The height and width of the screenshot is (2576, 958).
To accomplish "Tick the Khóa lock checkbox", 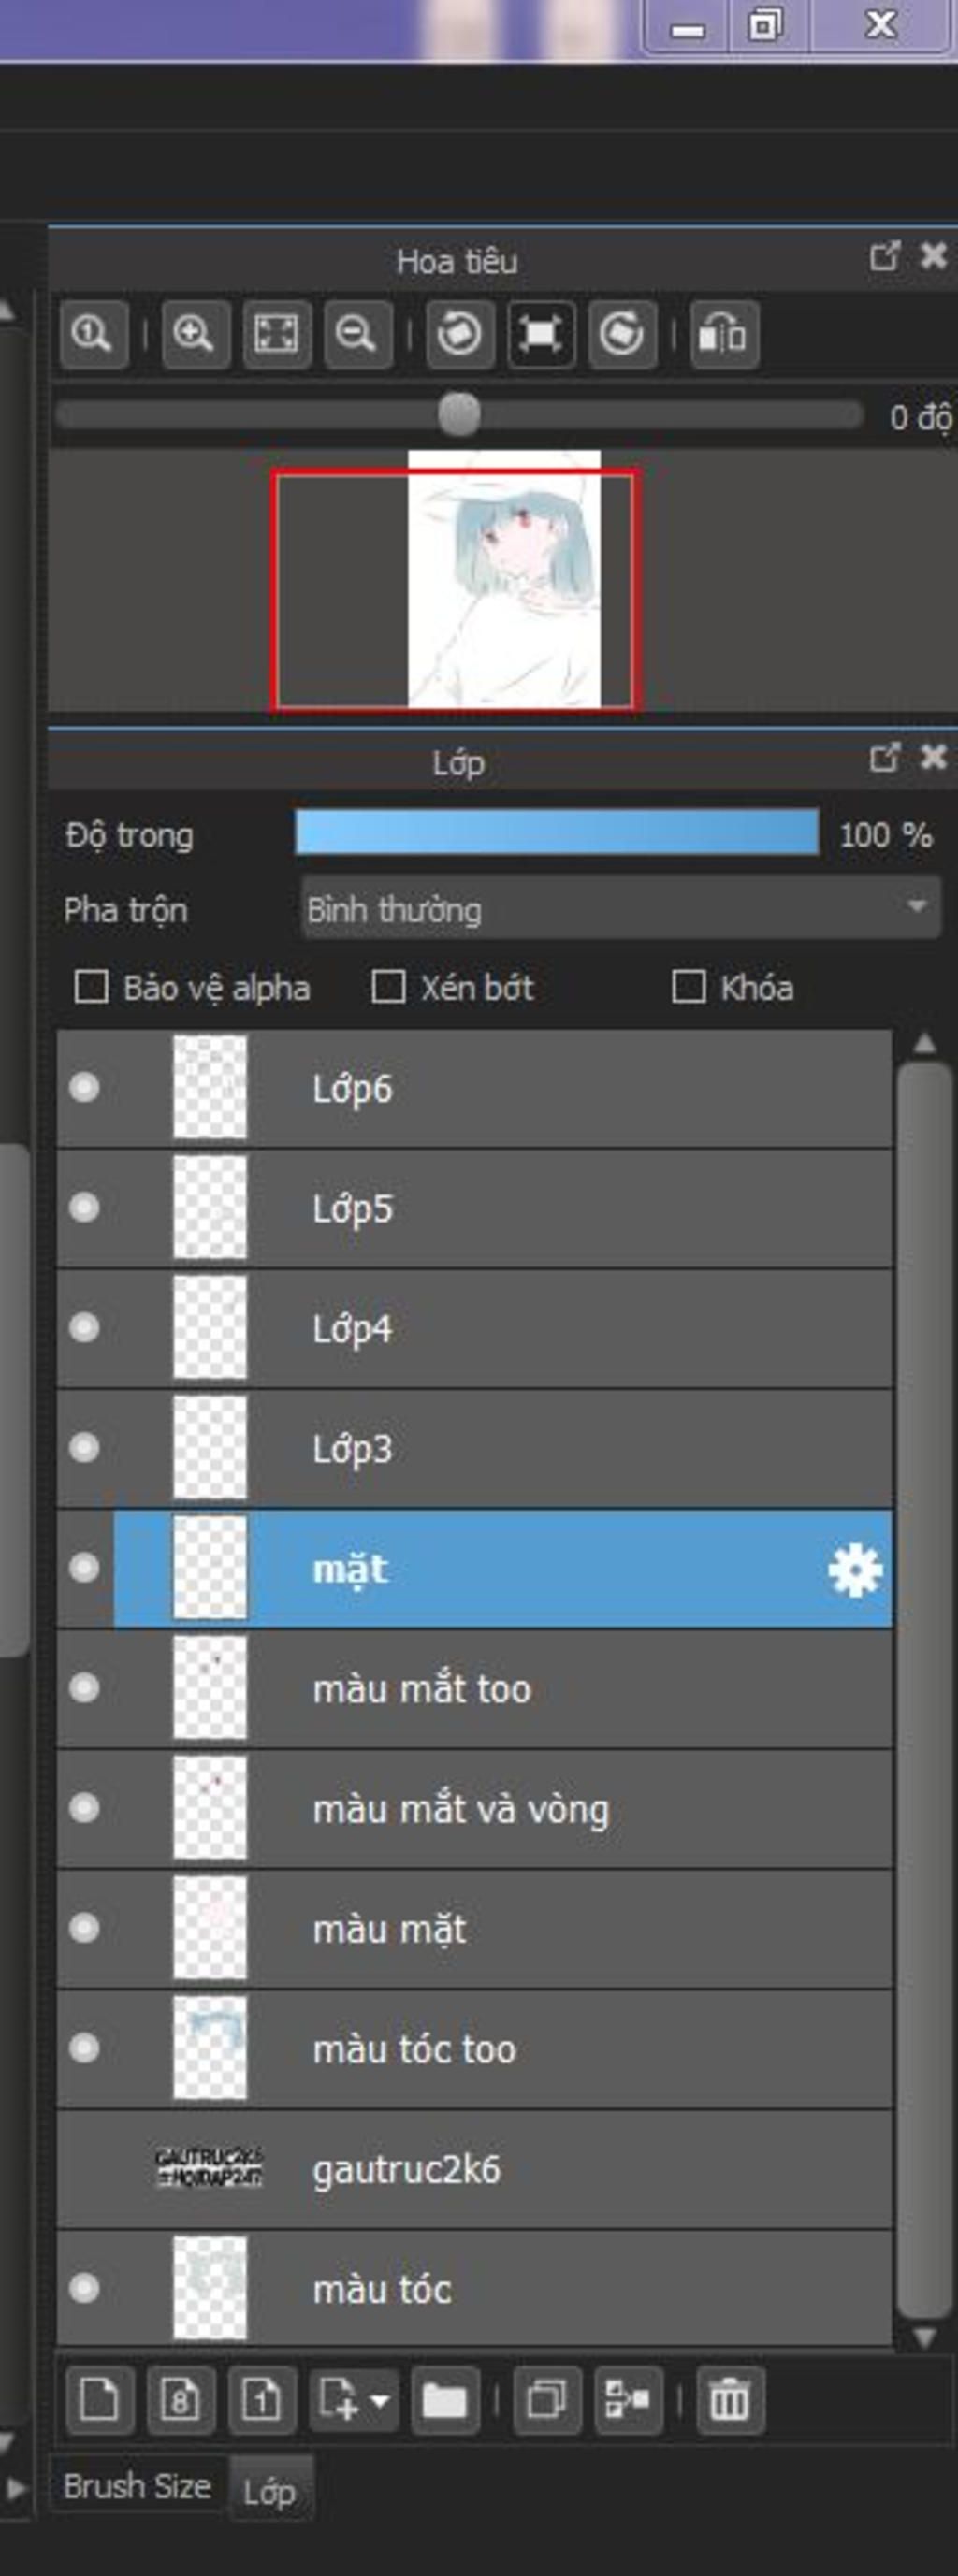I will (x=688, y=988).
